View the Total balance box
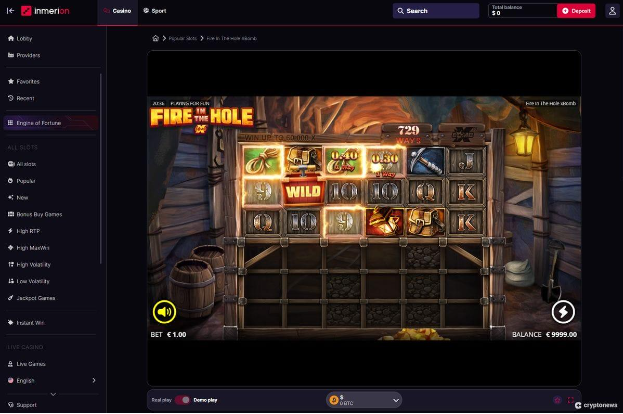 pos(522,11)
